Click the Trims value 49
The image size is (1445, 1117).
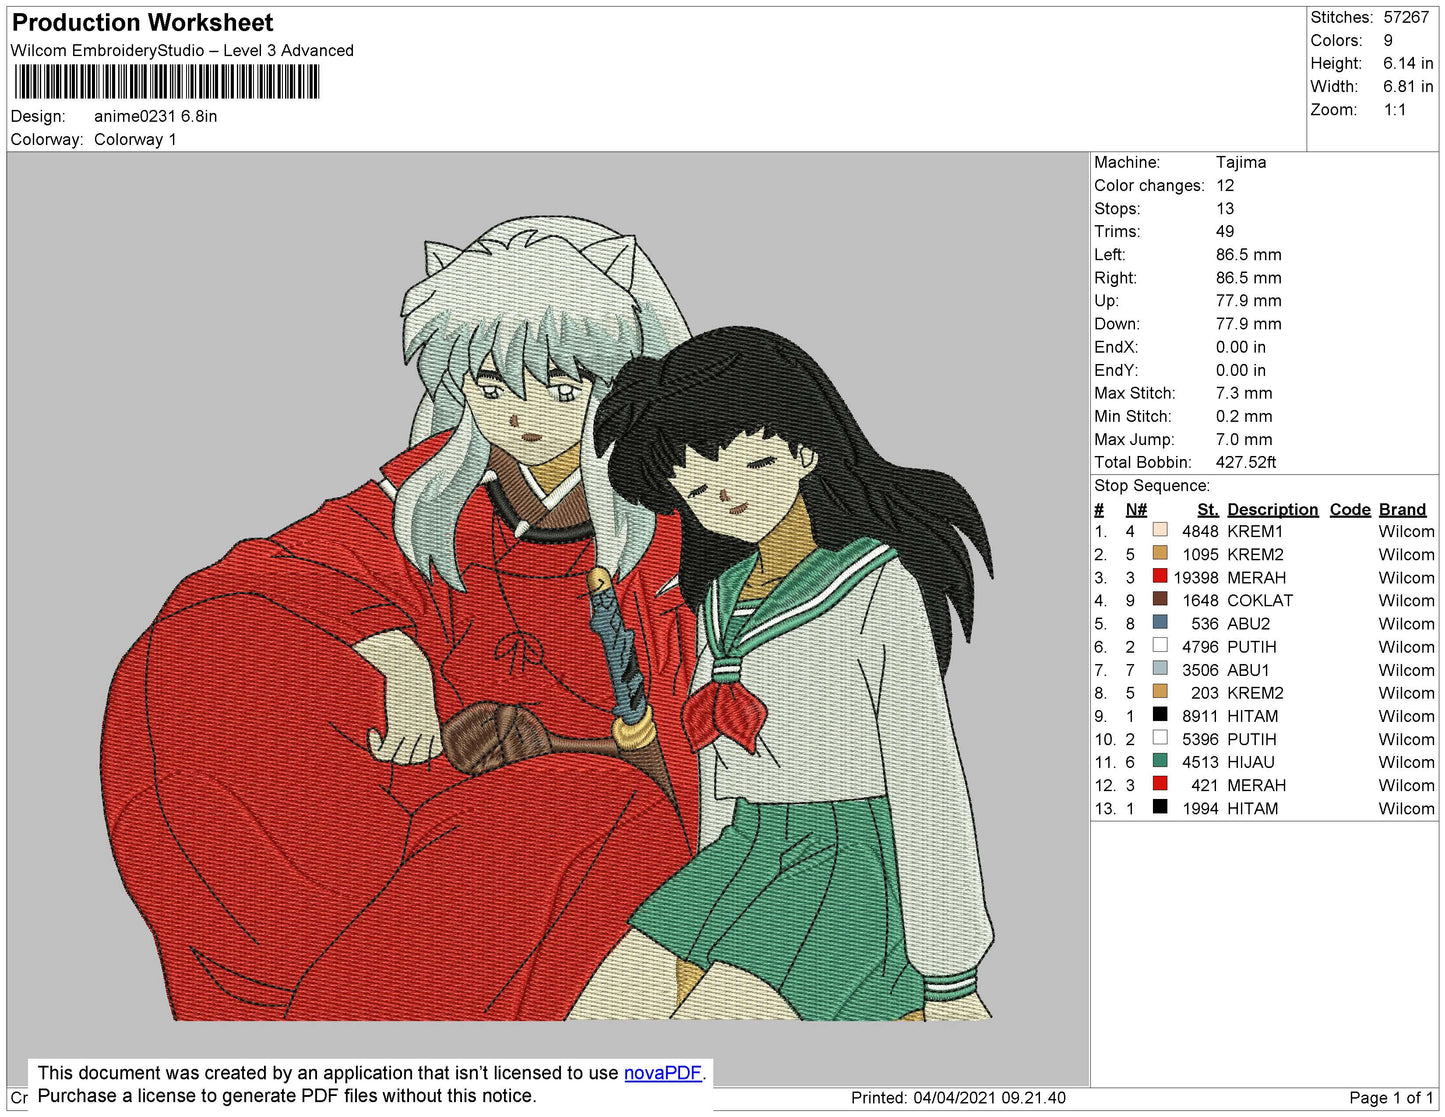tap(1225, 231)
